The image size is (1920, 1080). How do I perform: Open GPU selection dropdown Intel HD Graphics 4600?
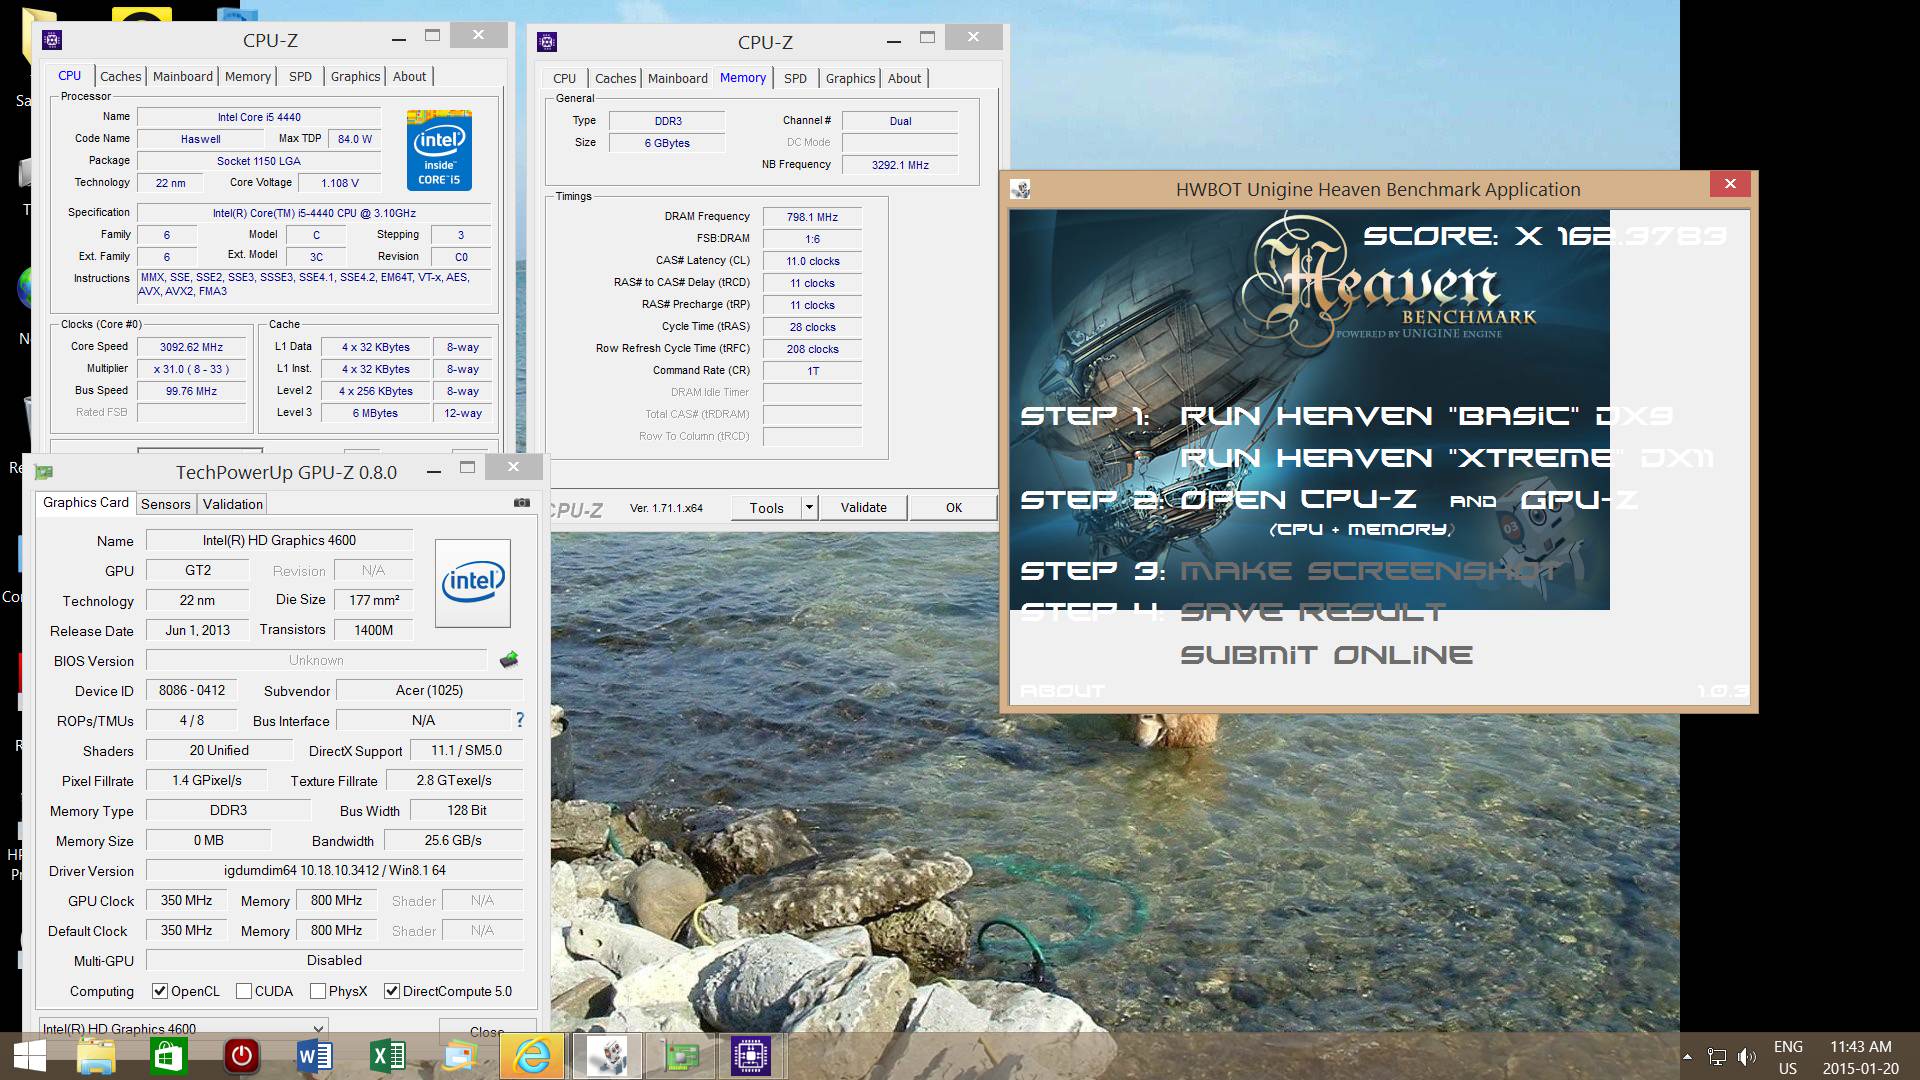[x=184, y=1028]
